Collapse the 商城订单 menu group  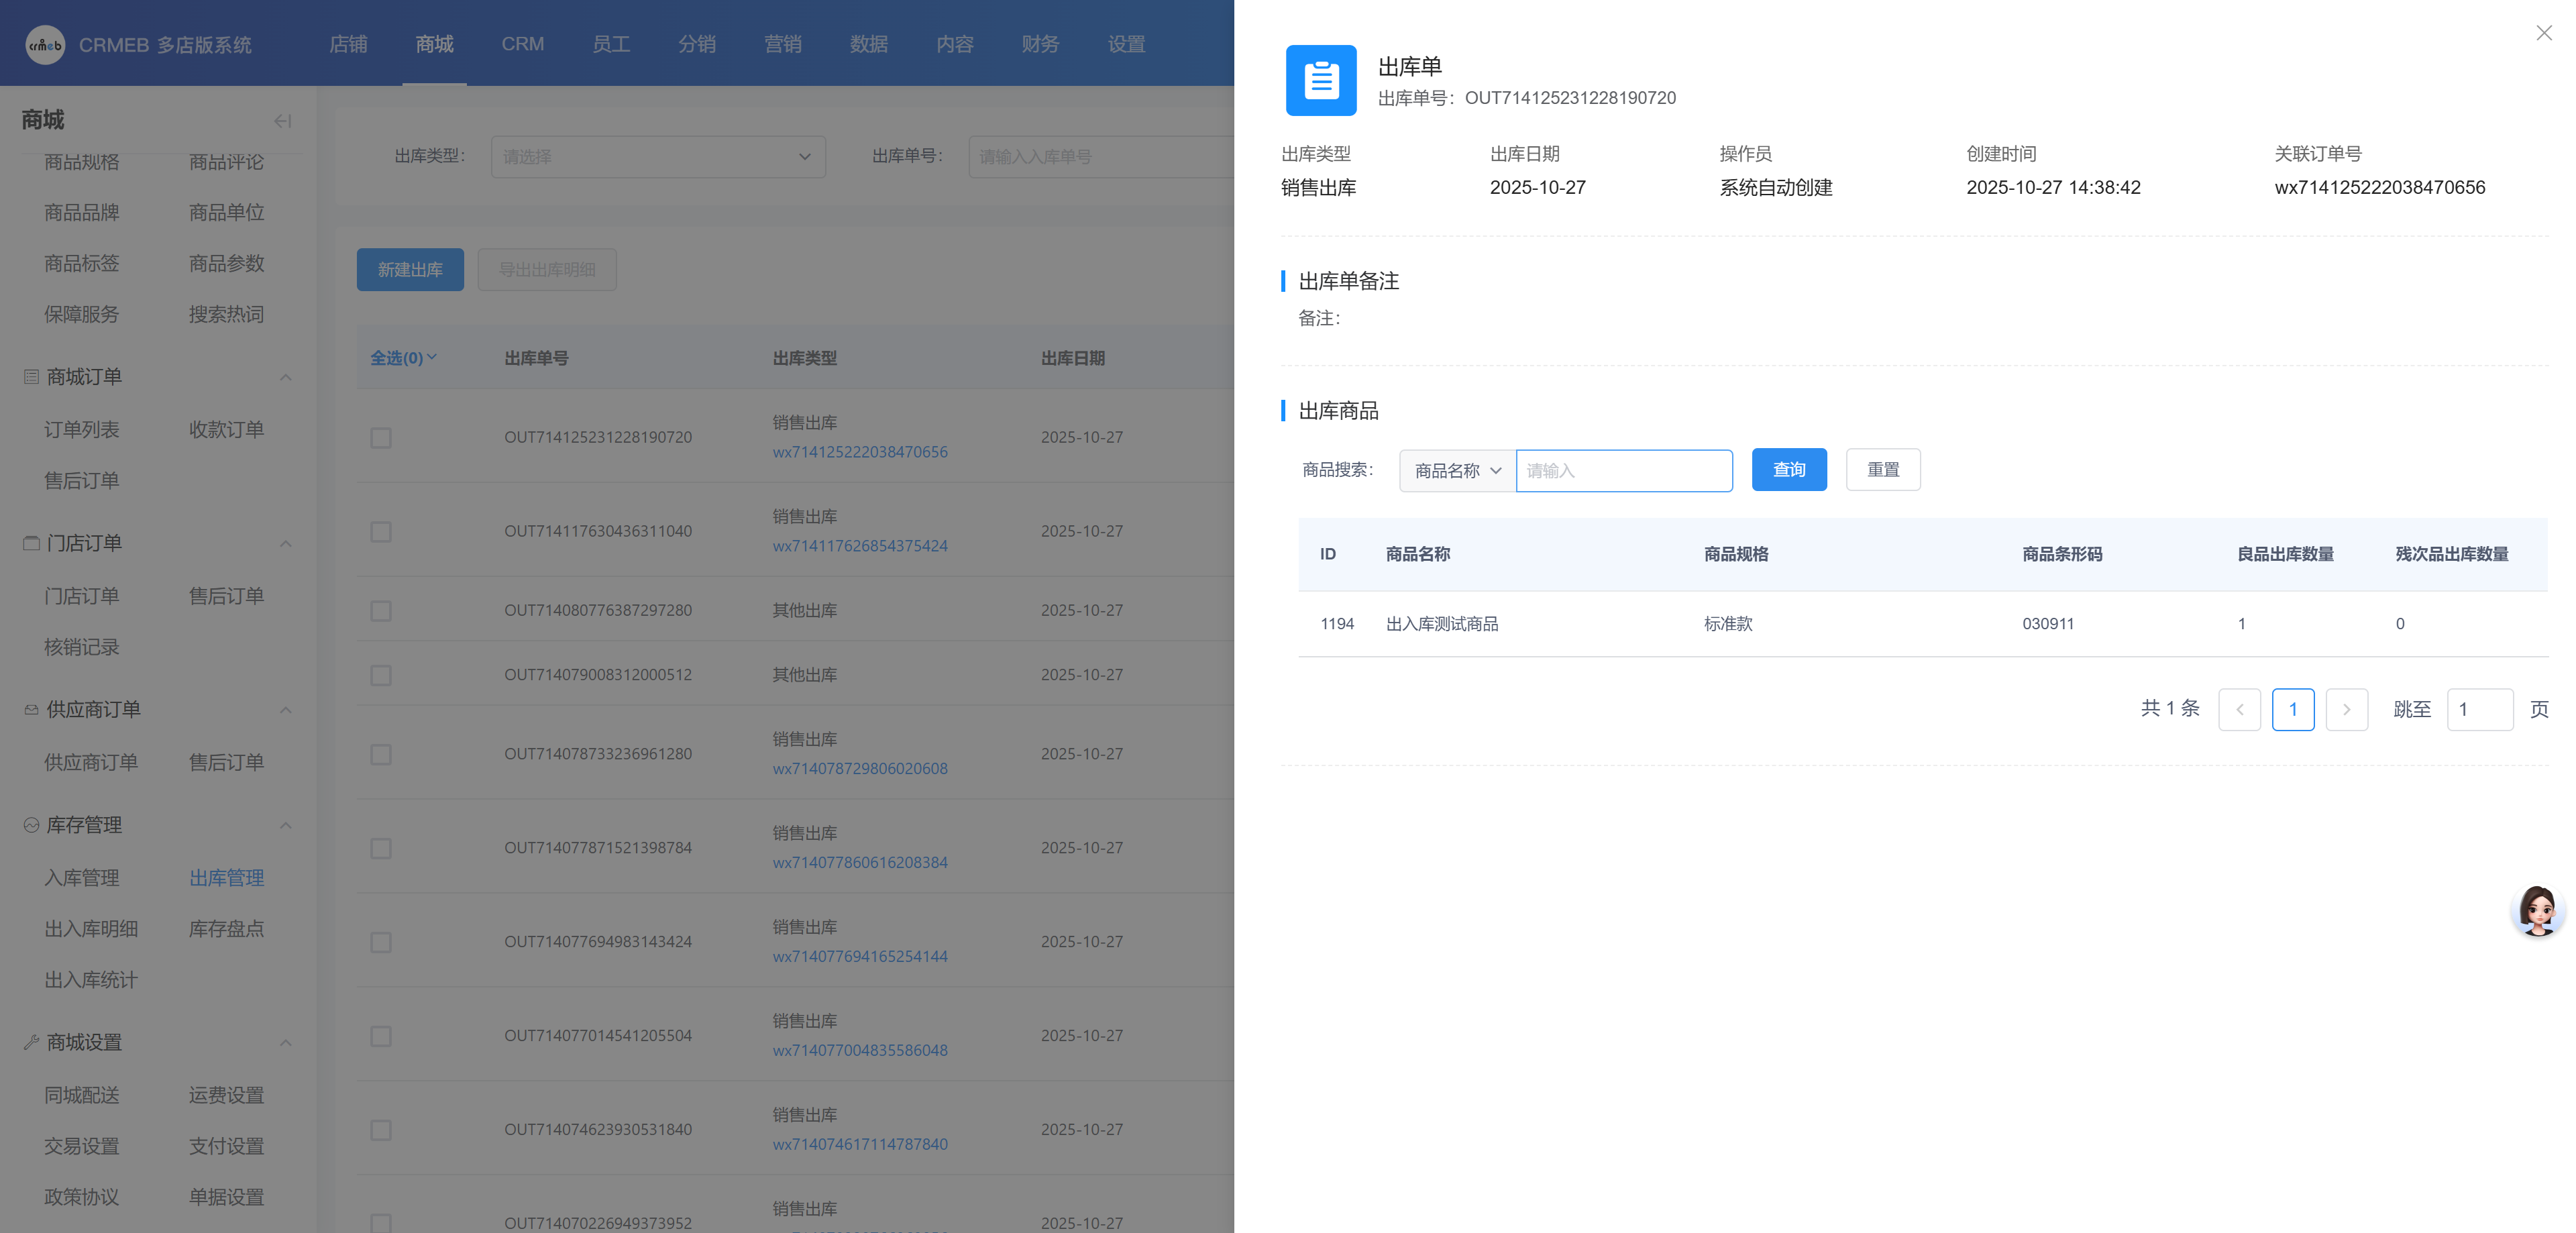[x=285, y=377]
